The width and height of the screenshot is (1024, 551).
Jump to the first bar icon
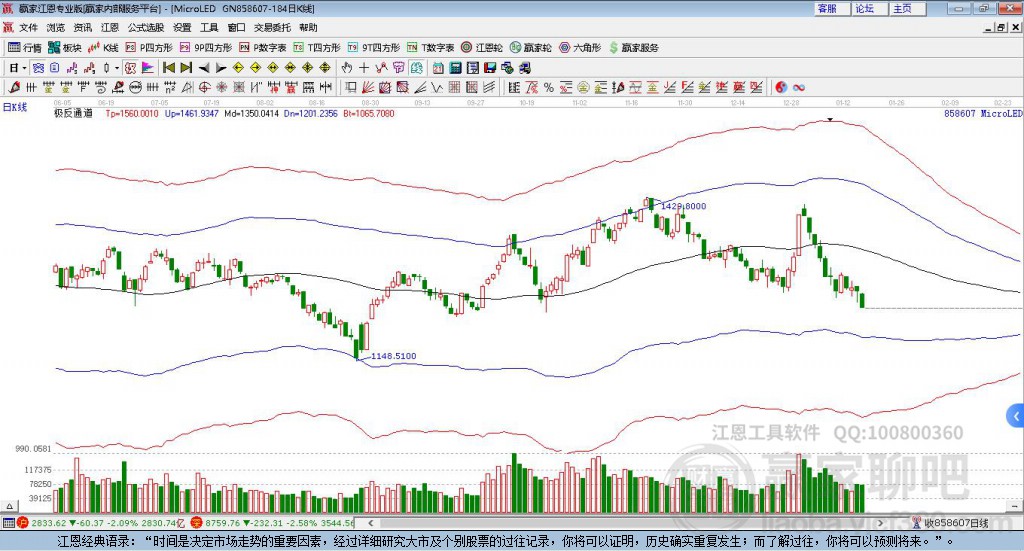point(168,68)
